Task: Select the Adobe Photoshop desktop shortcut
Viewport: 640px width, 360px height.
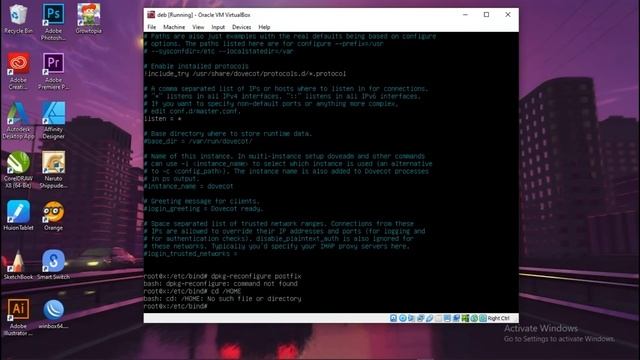Action: [x=53, y=22]
